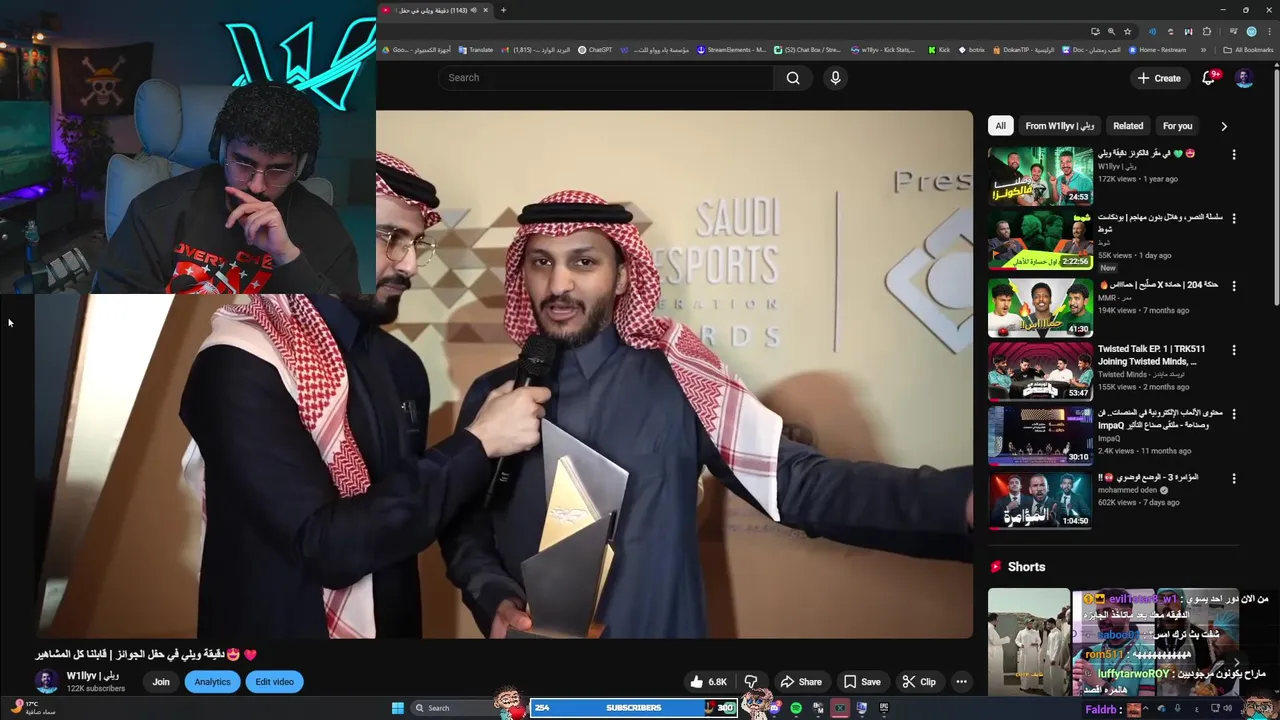Save the video to a playlist
The height and width of the screenshot is (720, 1280).
click(x=862, y=682)
